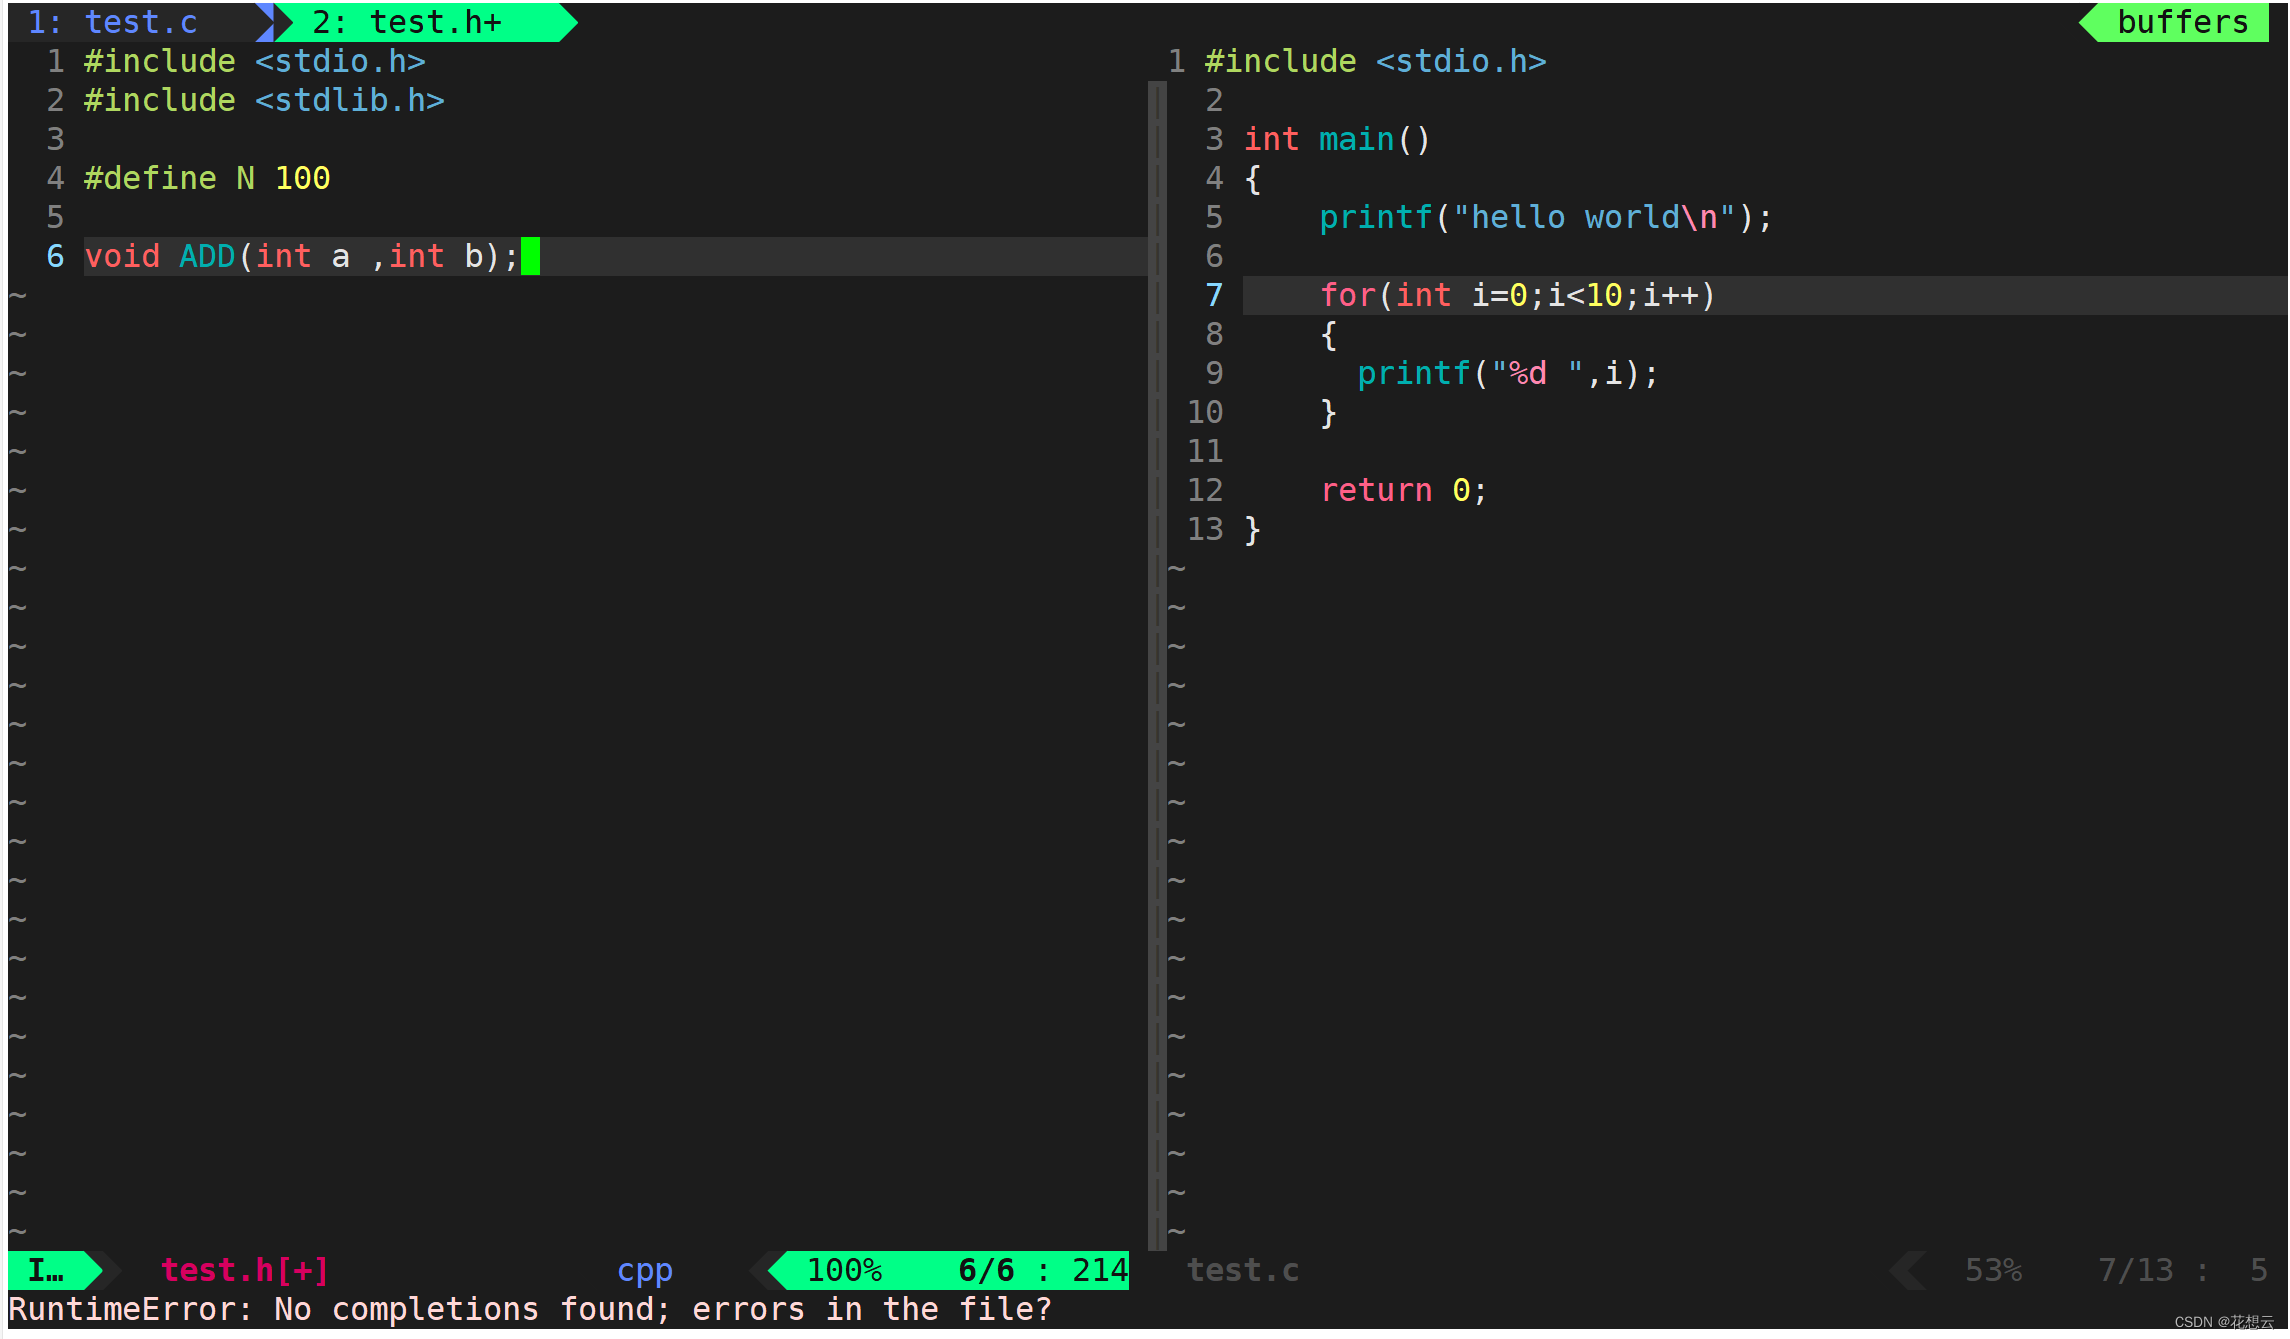2290x1339 pixels.
Task: Click int main() in right pane
Action: (x=1336, y=139)
